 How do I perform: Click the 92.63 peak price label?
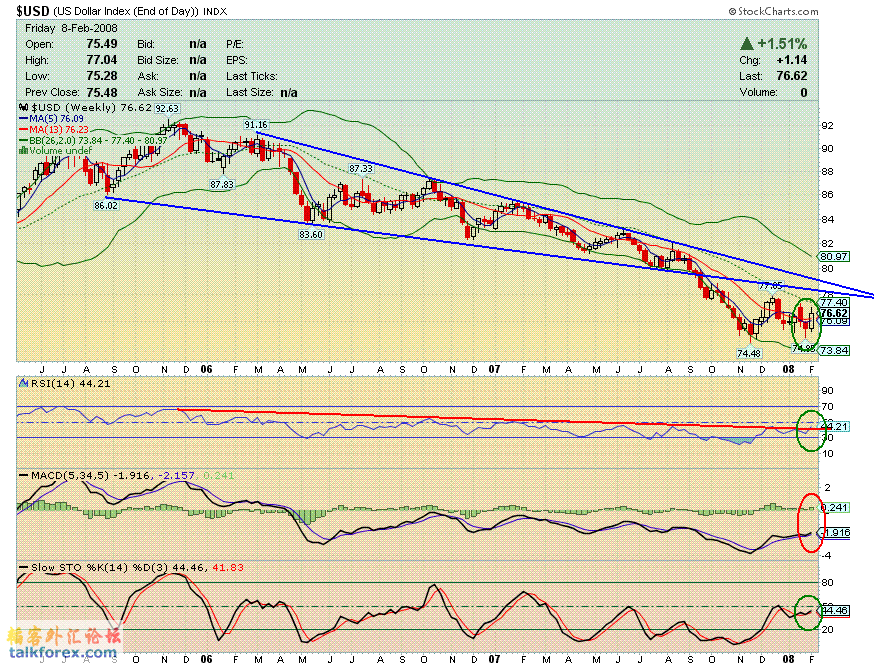pyautogui.click(x=167, y=109)
